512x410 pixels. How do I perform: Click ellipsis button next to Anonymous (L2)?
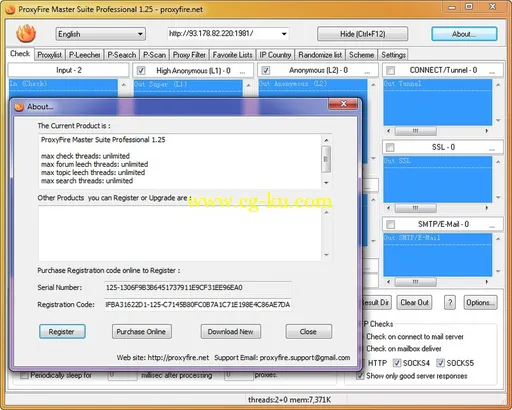coord(367,71)
